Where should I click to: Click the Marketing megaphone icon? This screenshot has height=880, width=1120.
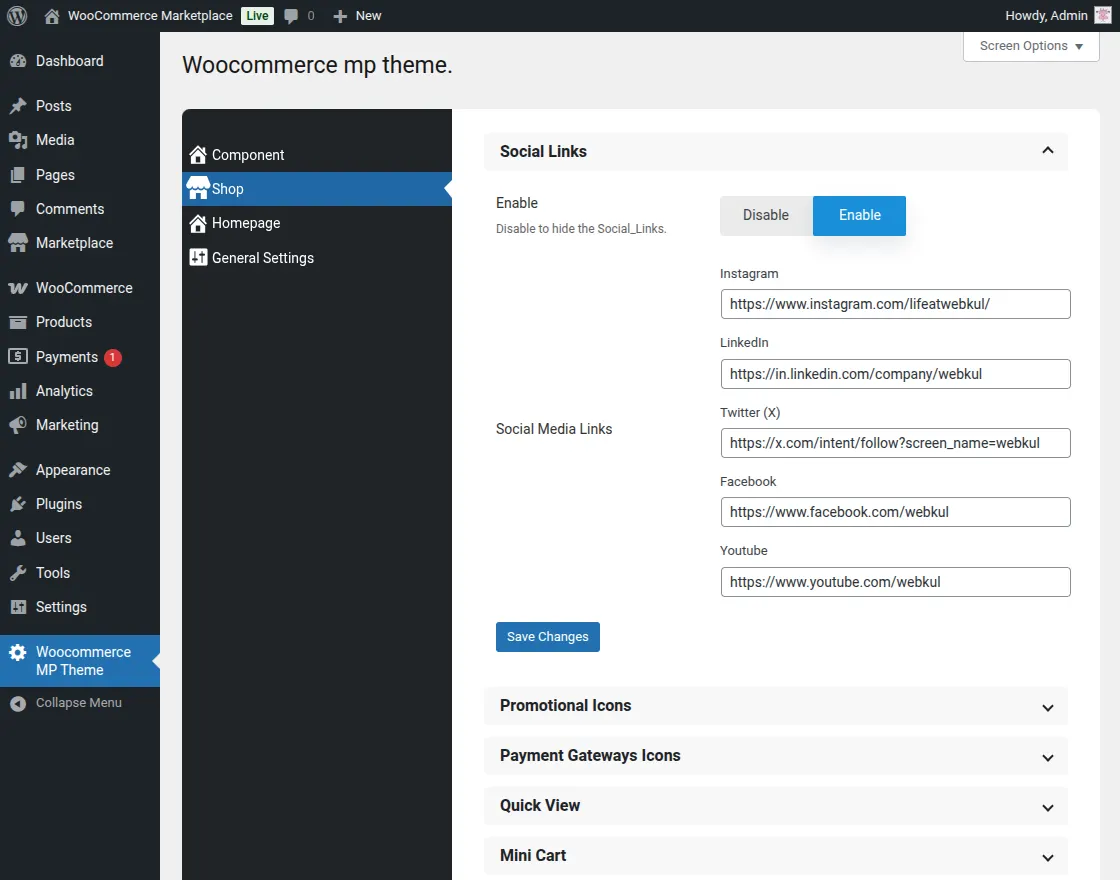[x=18, y=425]
